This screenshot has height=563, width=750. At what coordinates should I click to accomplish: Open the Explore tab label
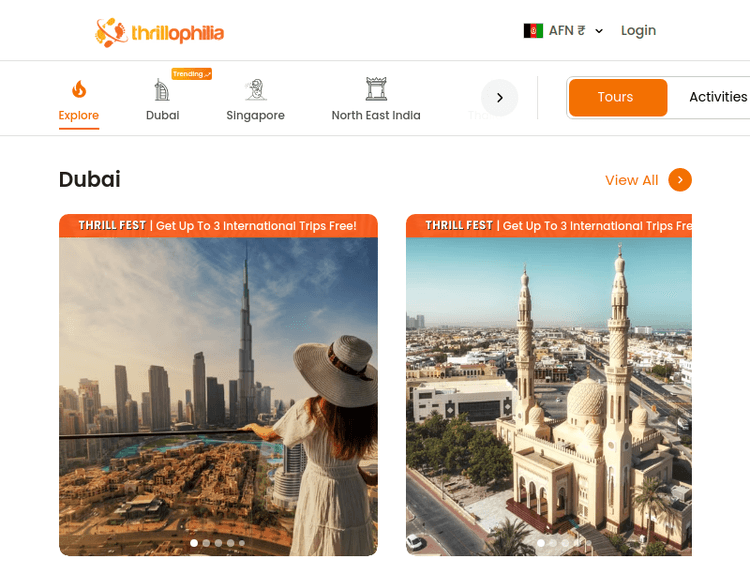[78, 115]
